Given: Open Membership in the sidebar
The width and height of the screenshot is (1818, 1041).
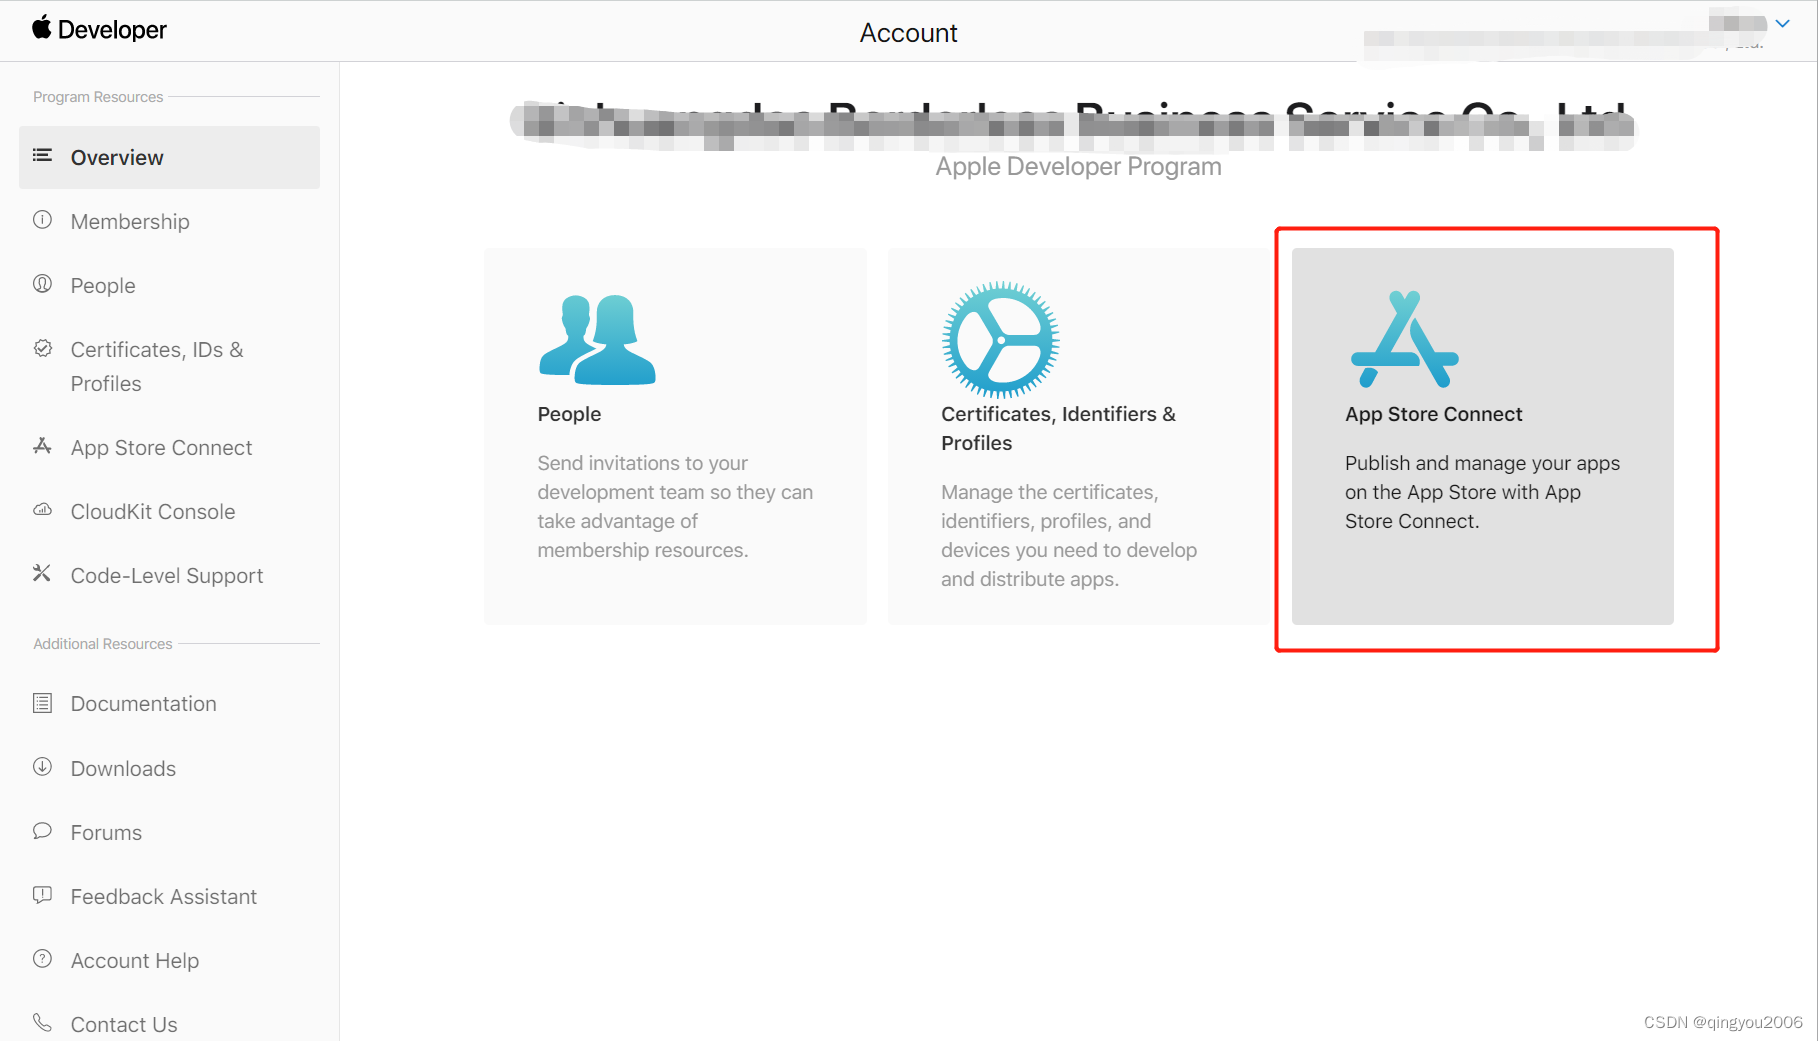Looking at the screenshot, I should (130, 222).
